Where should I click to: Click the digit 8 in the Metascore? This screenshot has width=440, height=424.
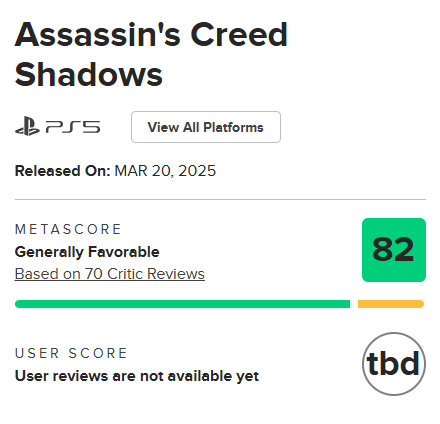click(x=383, y=249)
